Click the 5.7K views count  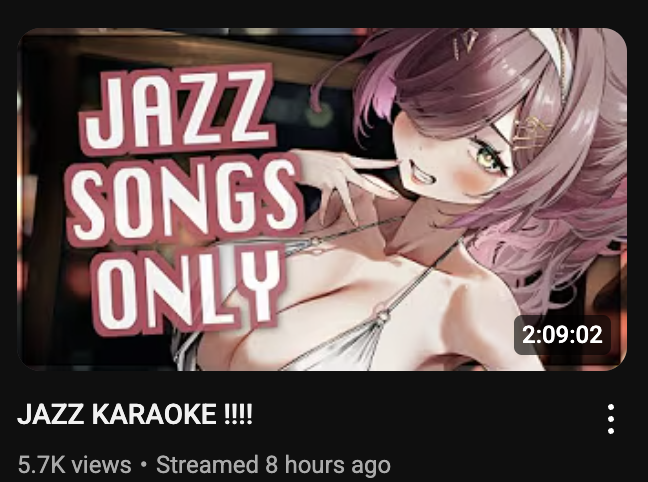pos(74,465)
